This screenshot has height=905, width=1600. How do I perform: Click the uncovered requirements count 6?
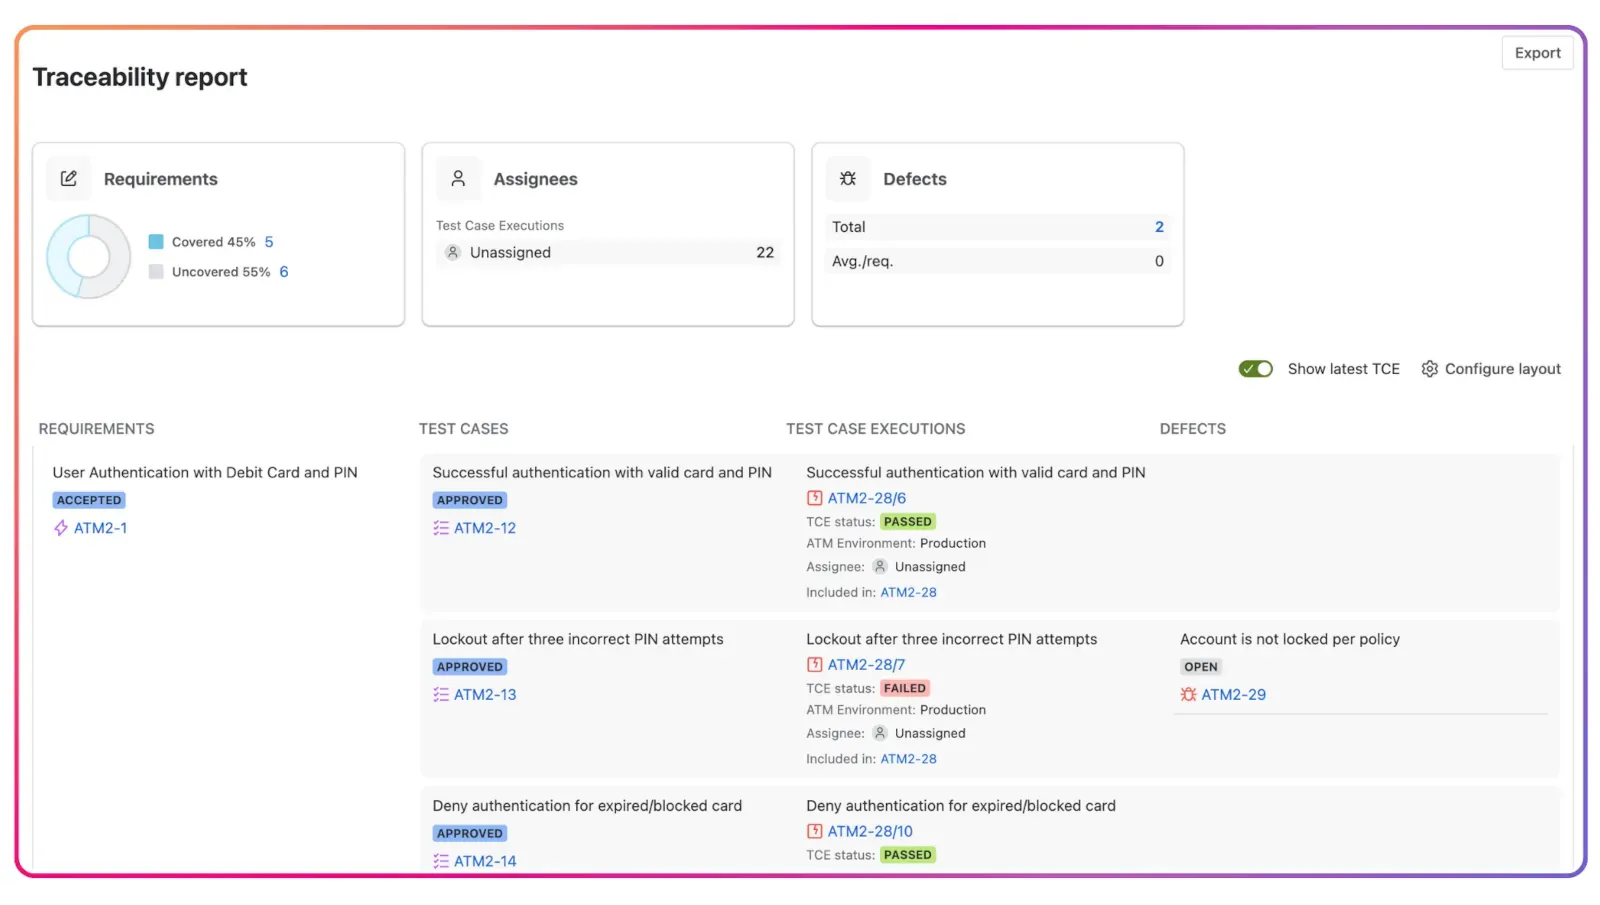point(284,272)
